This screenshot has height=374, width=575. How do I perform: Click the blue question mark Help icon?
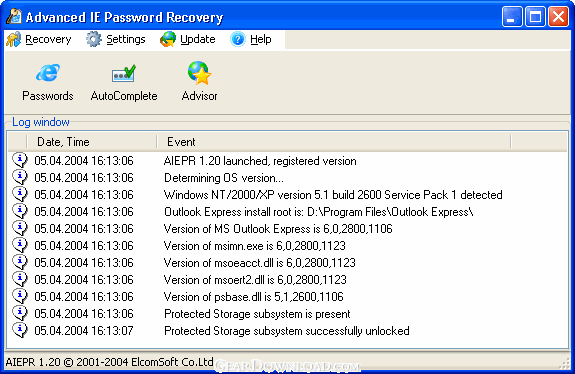point(238,39)
